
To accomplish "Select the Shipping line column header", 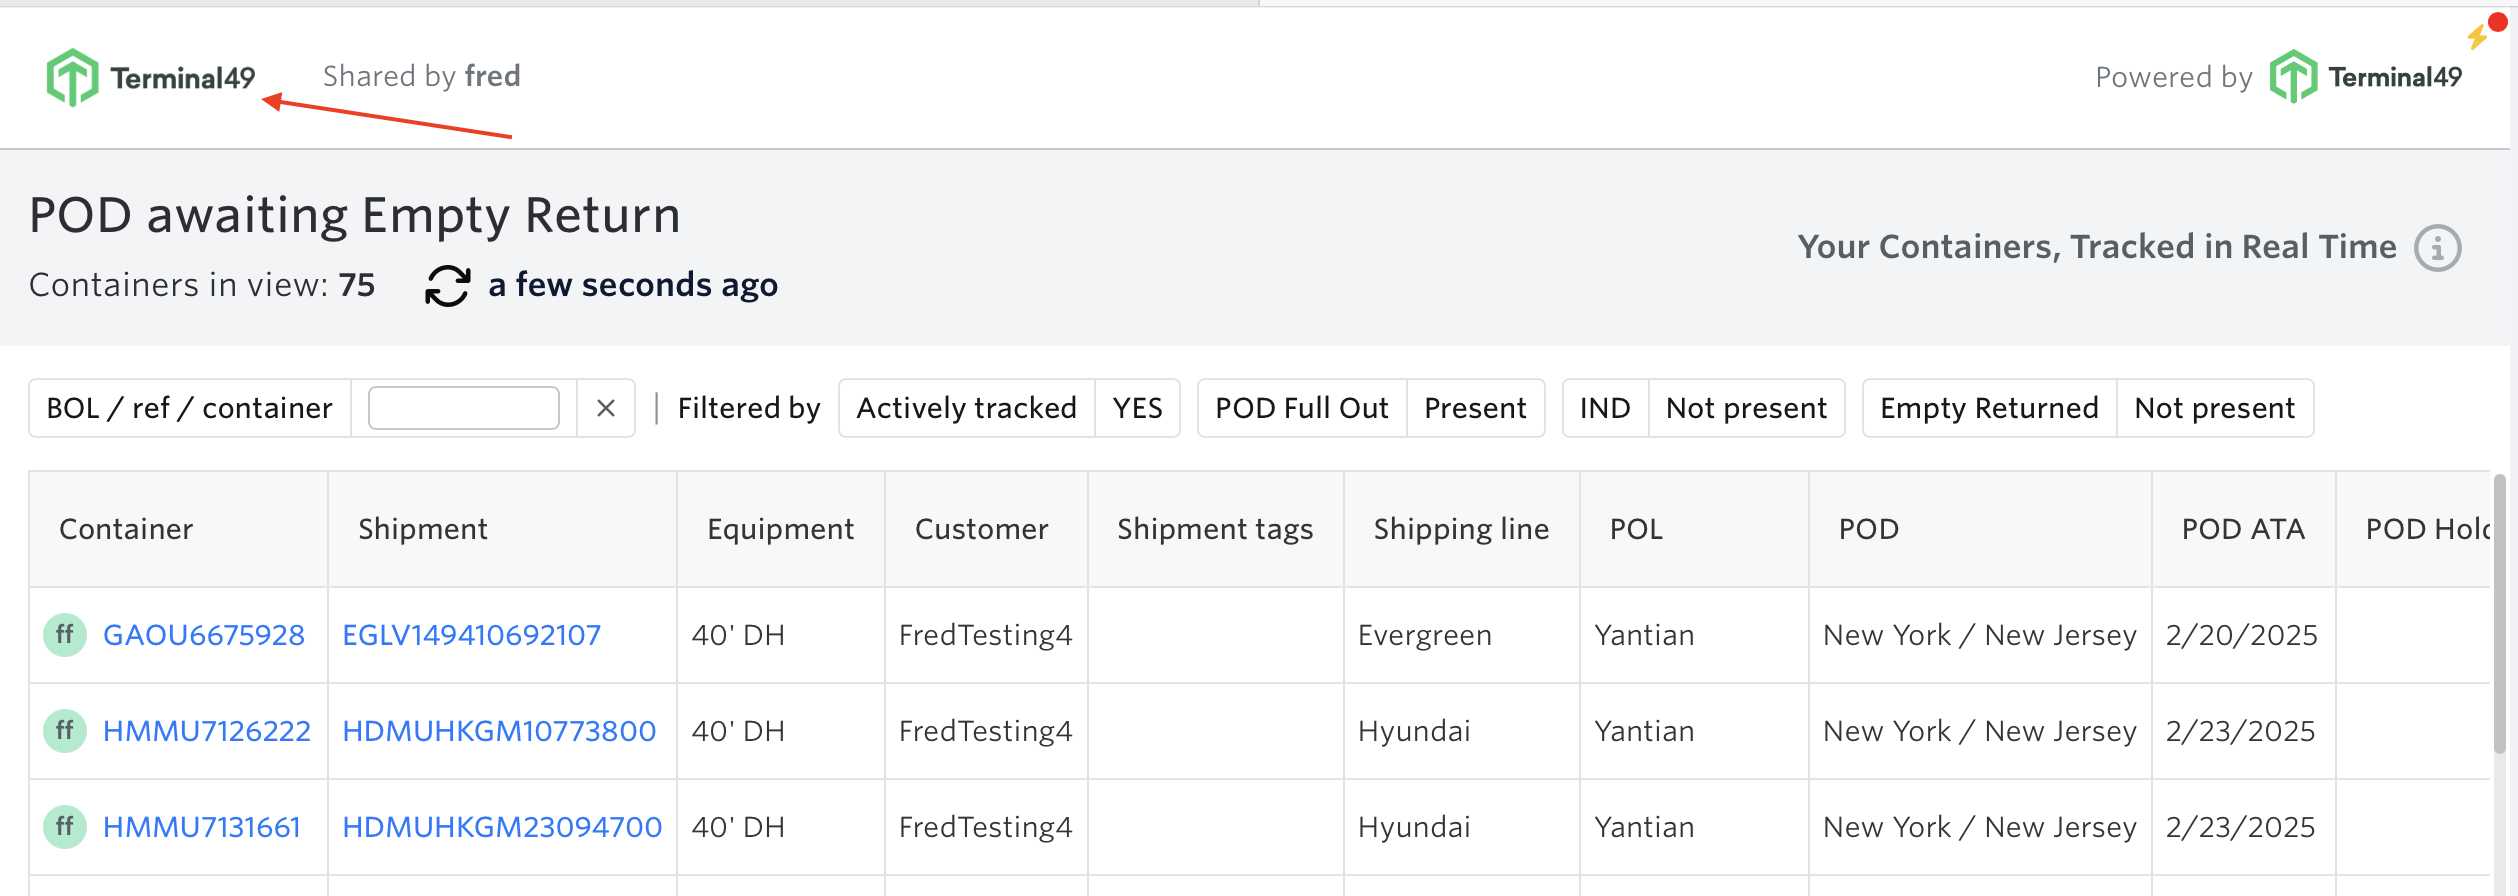I will click(1460, 529).
